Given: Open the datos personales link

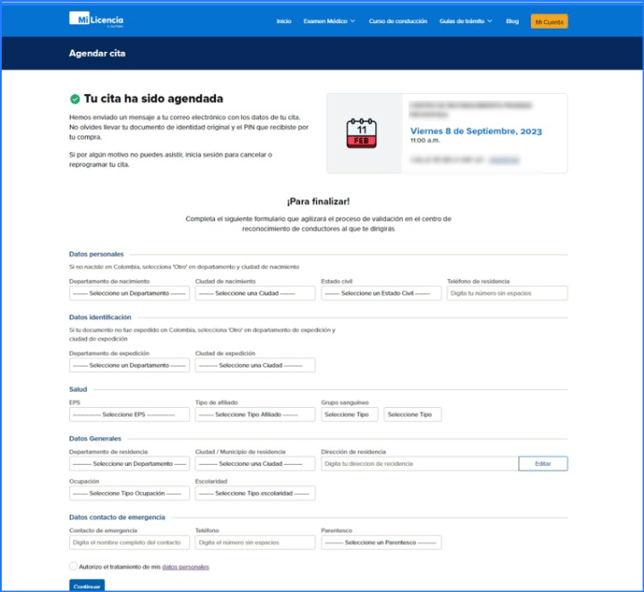Looking at the screenshot, I should tap(186, 567).
